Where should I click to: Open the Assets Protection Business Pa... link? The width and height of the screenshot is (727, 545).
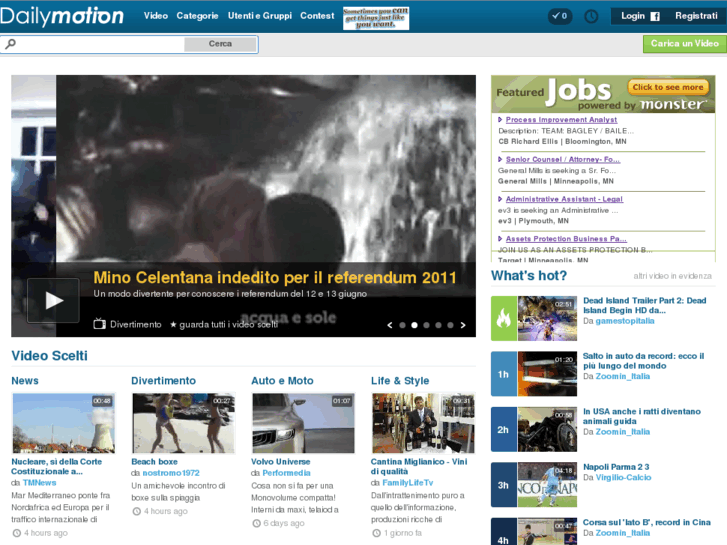tap(566, 239)
